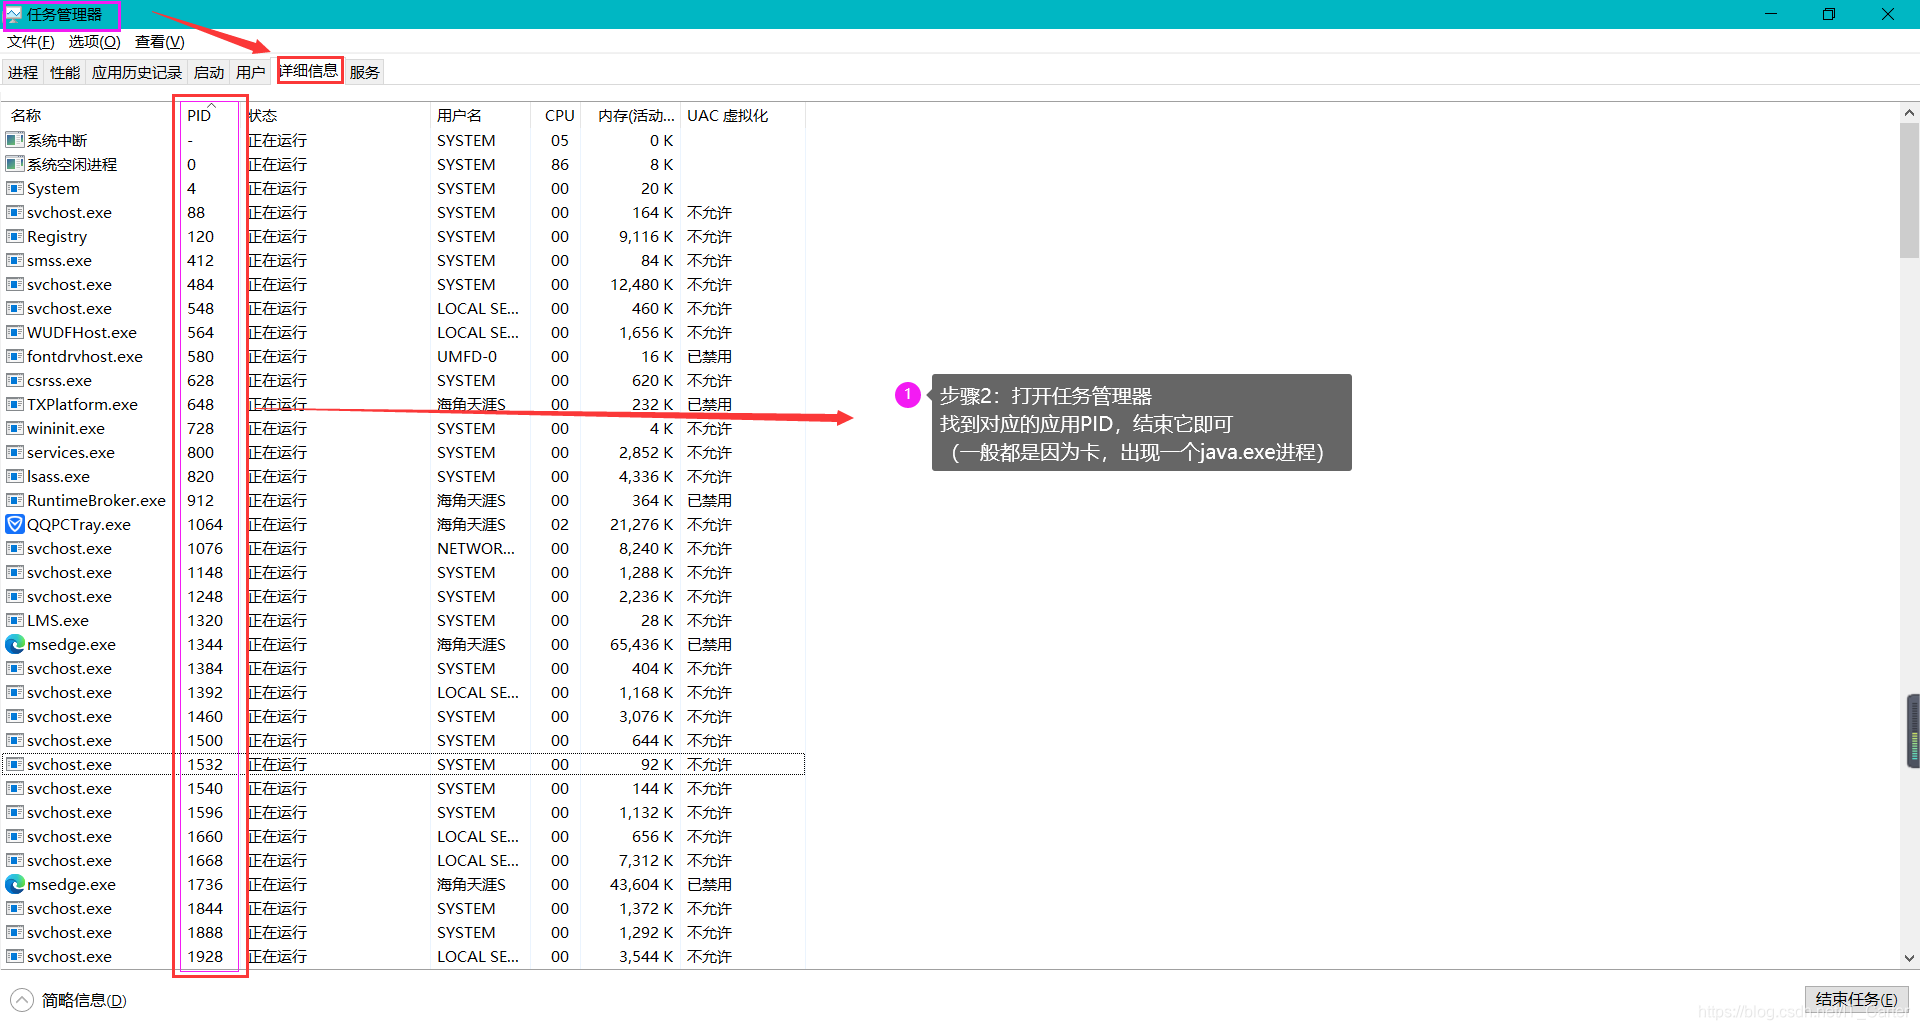This screenshot has width=1920, height=1030.
Task: Click the memory value 43,604 K
Action: (641, 884)
